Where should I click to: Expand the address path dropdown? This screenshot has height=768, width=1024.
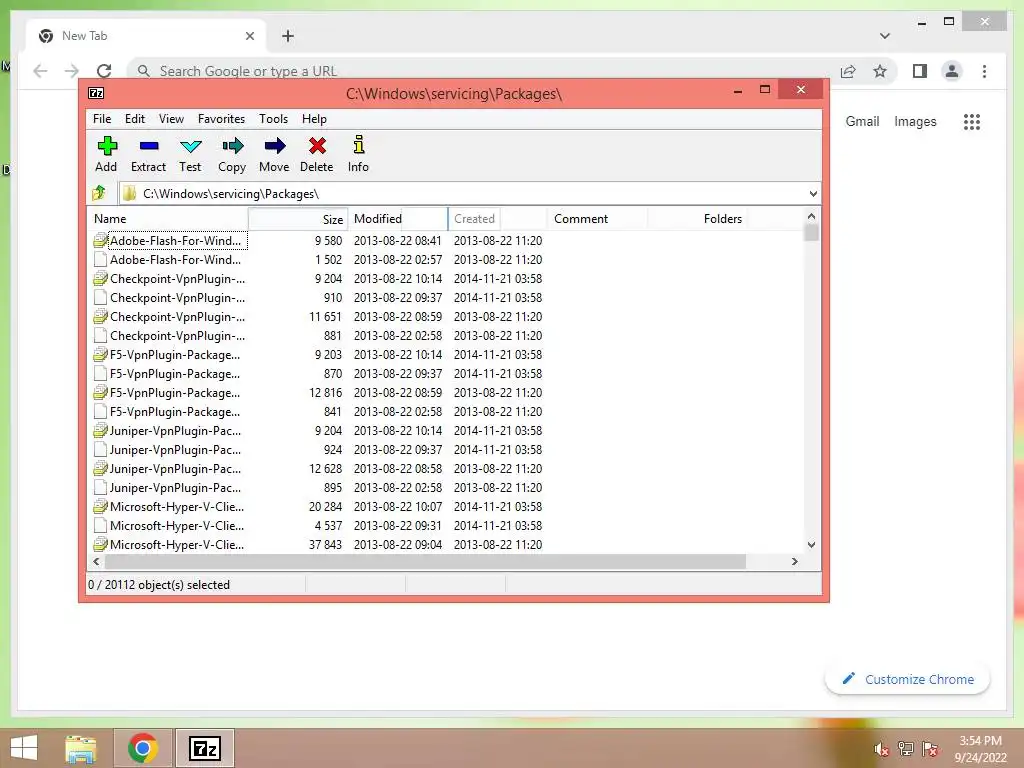coord(813,193)
